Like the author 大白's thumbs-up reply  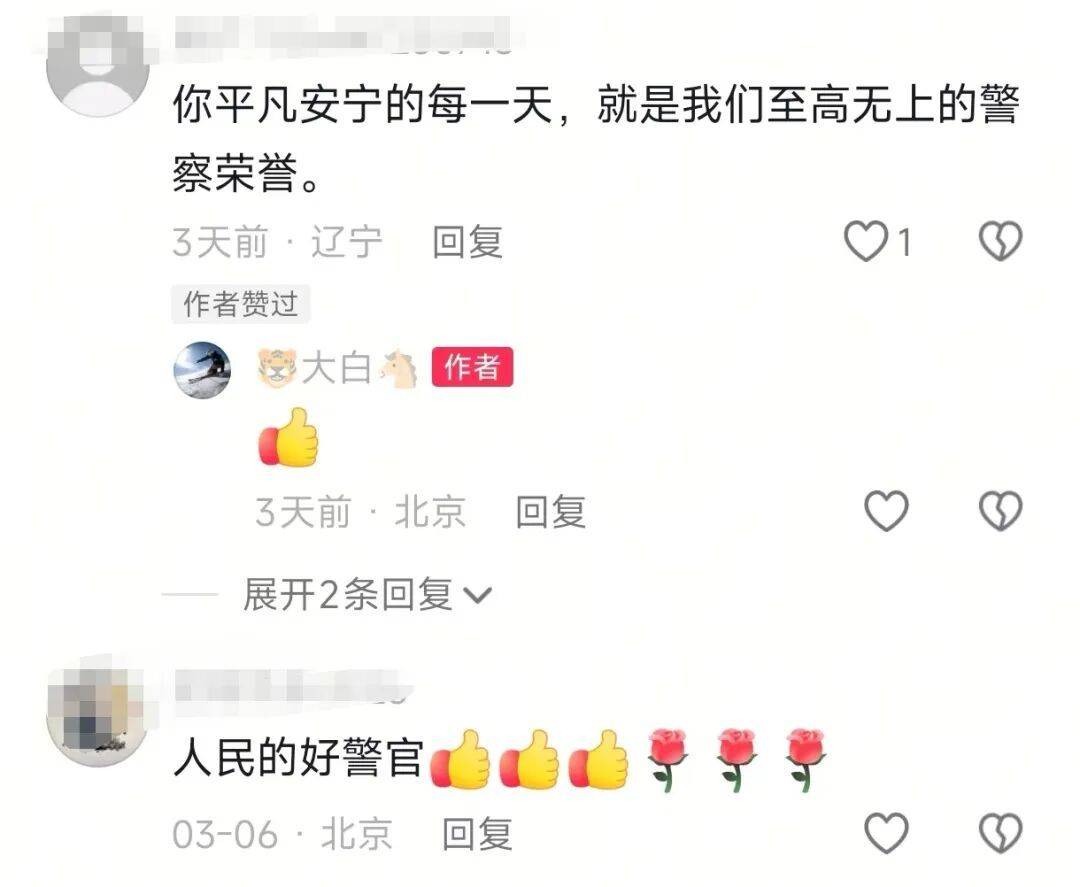(886, 511)
